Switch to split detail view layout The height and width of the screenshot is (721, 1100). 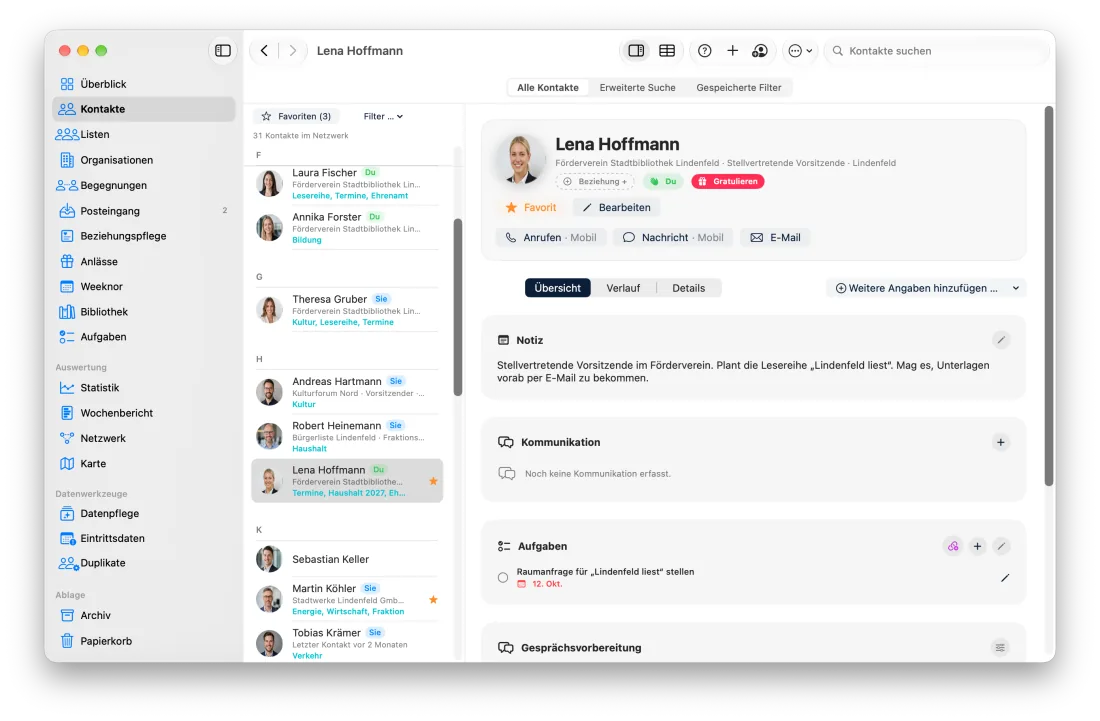[x=636, y=50]
